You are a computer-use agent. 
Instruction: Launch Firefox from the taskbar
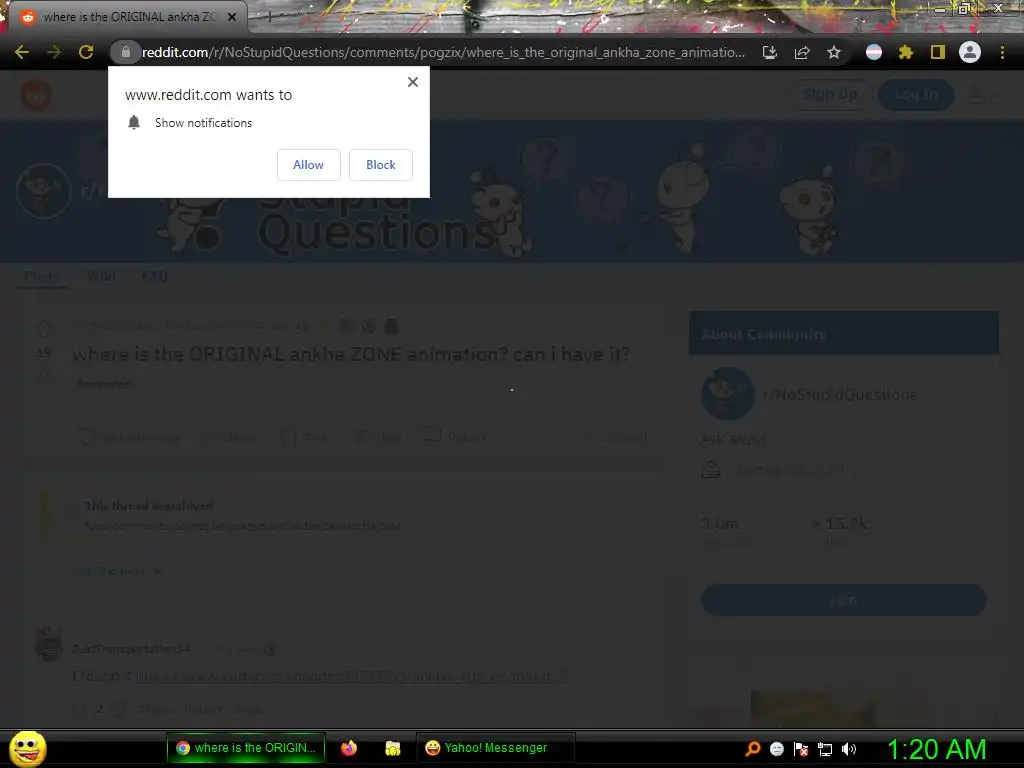coord(349,748)
